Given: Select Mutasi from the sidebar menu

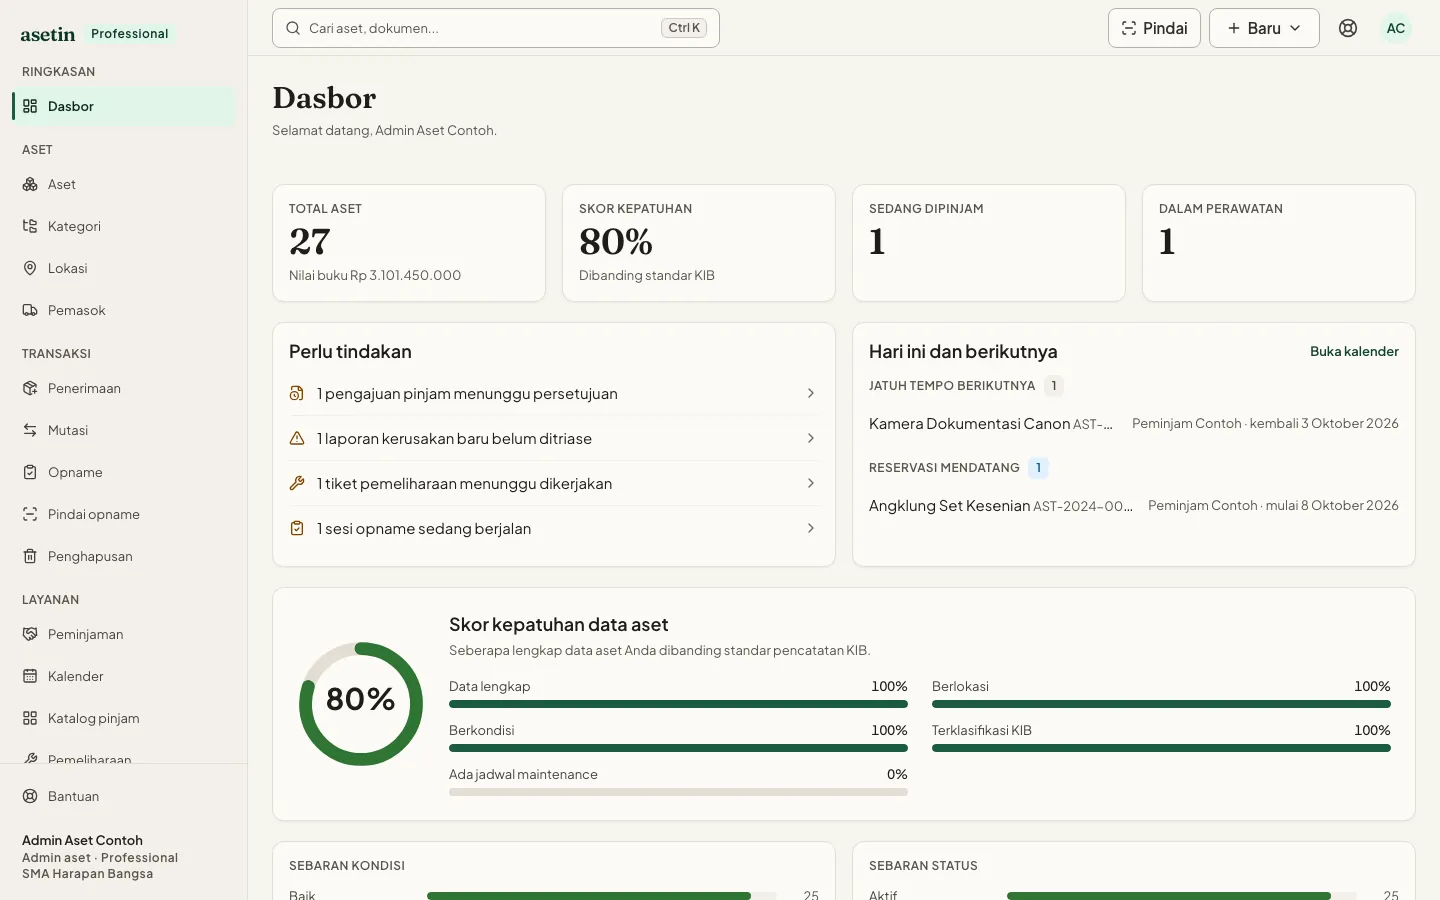Looking at the screenshot, I should pyautogui.click(x=124, y=430).
